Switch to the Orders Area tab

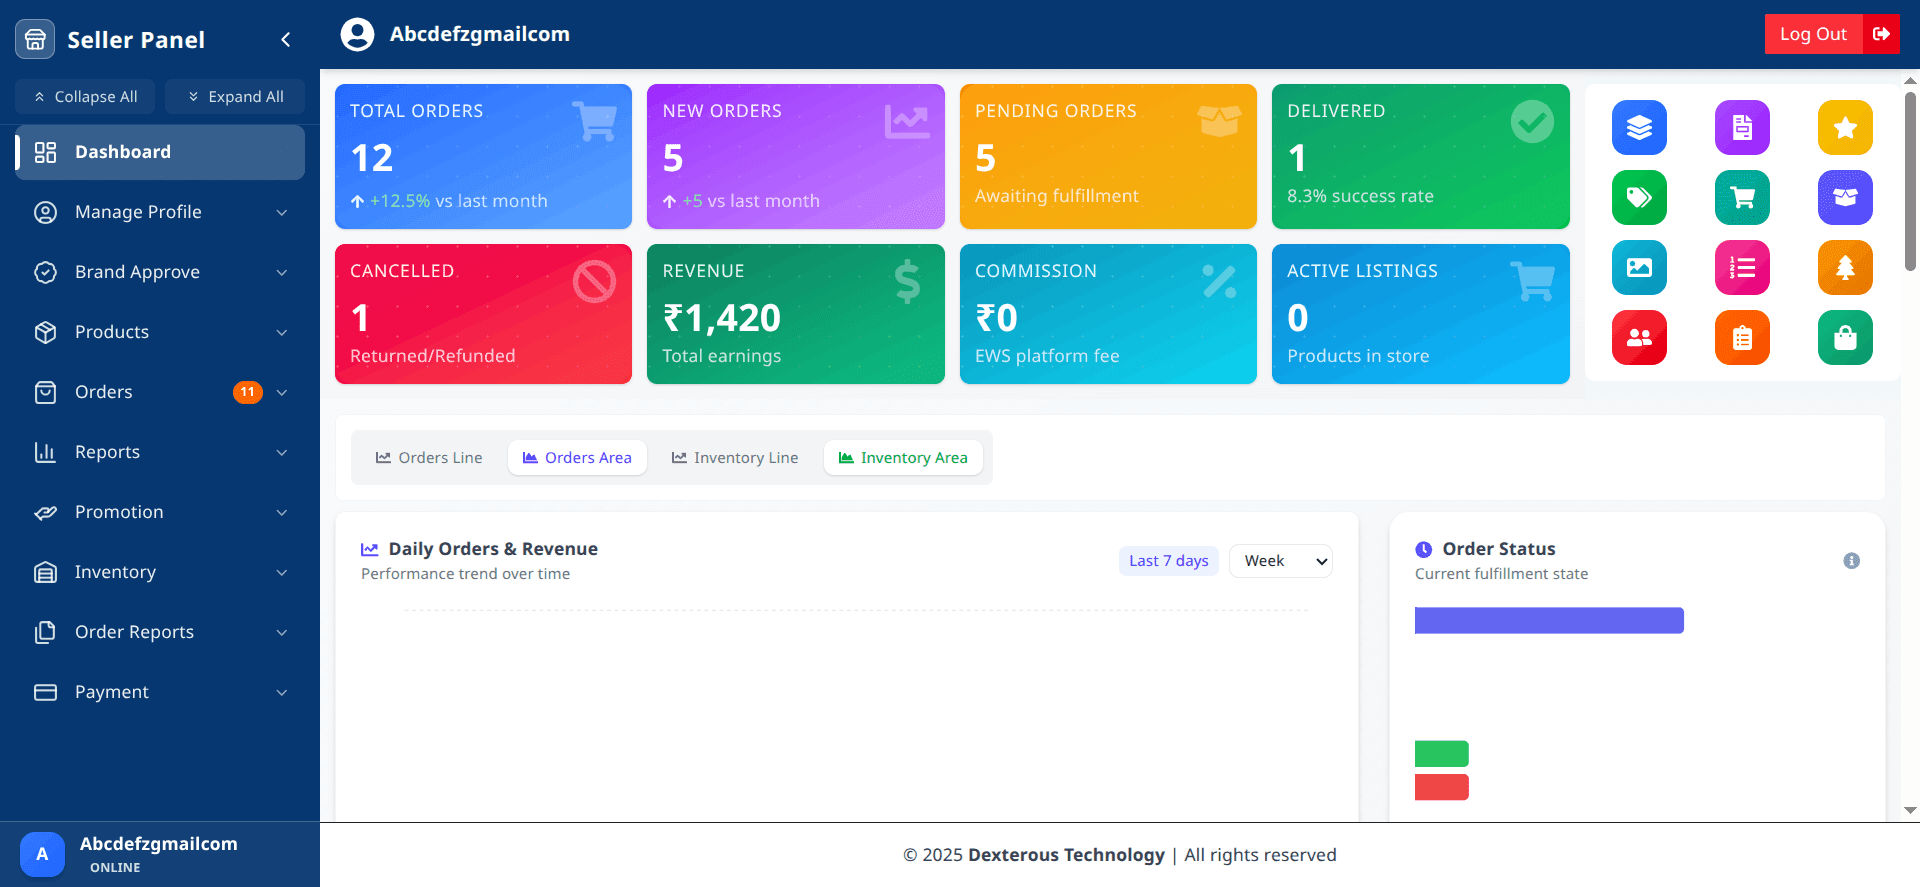point(577,458)
